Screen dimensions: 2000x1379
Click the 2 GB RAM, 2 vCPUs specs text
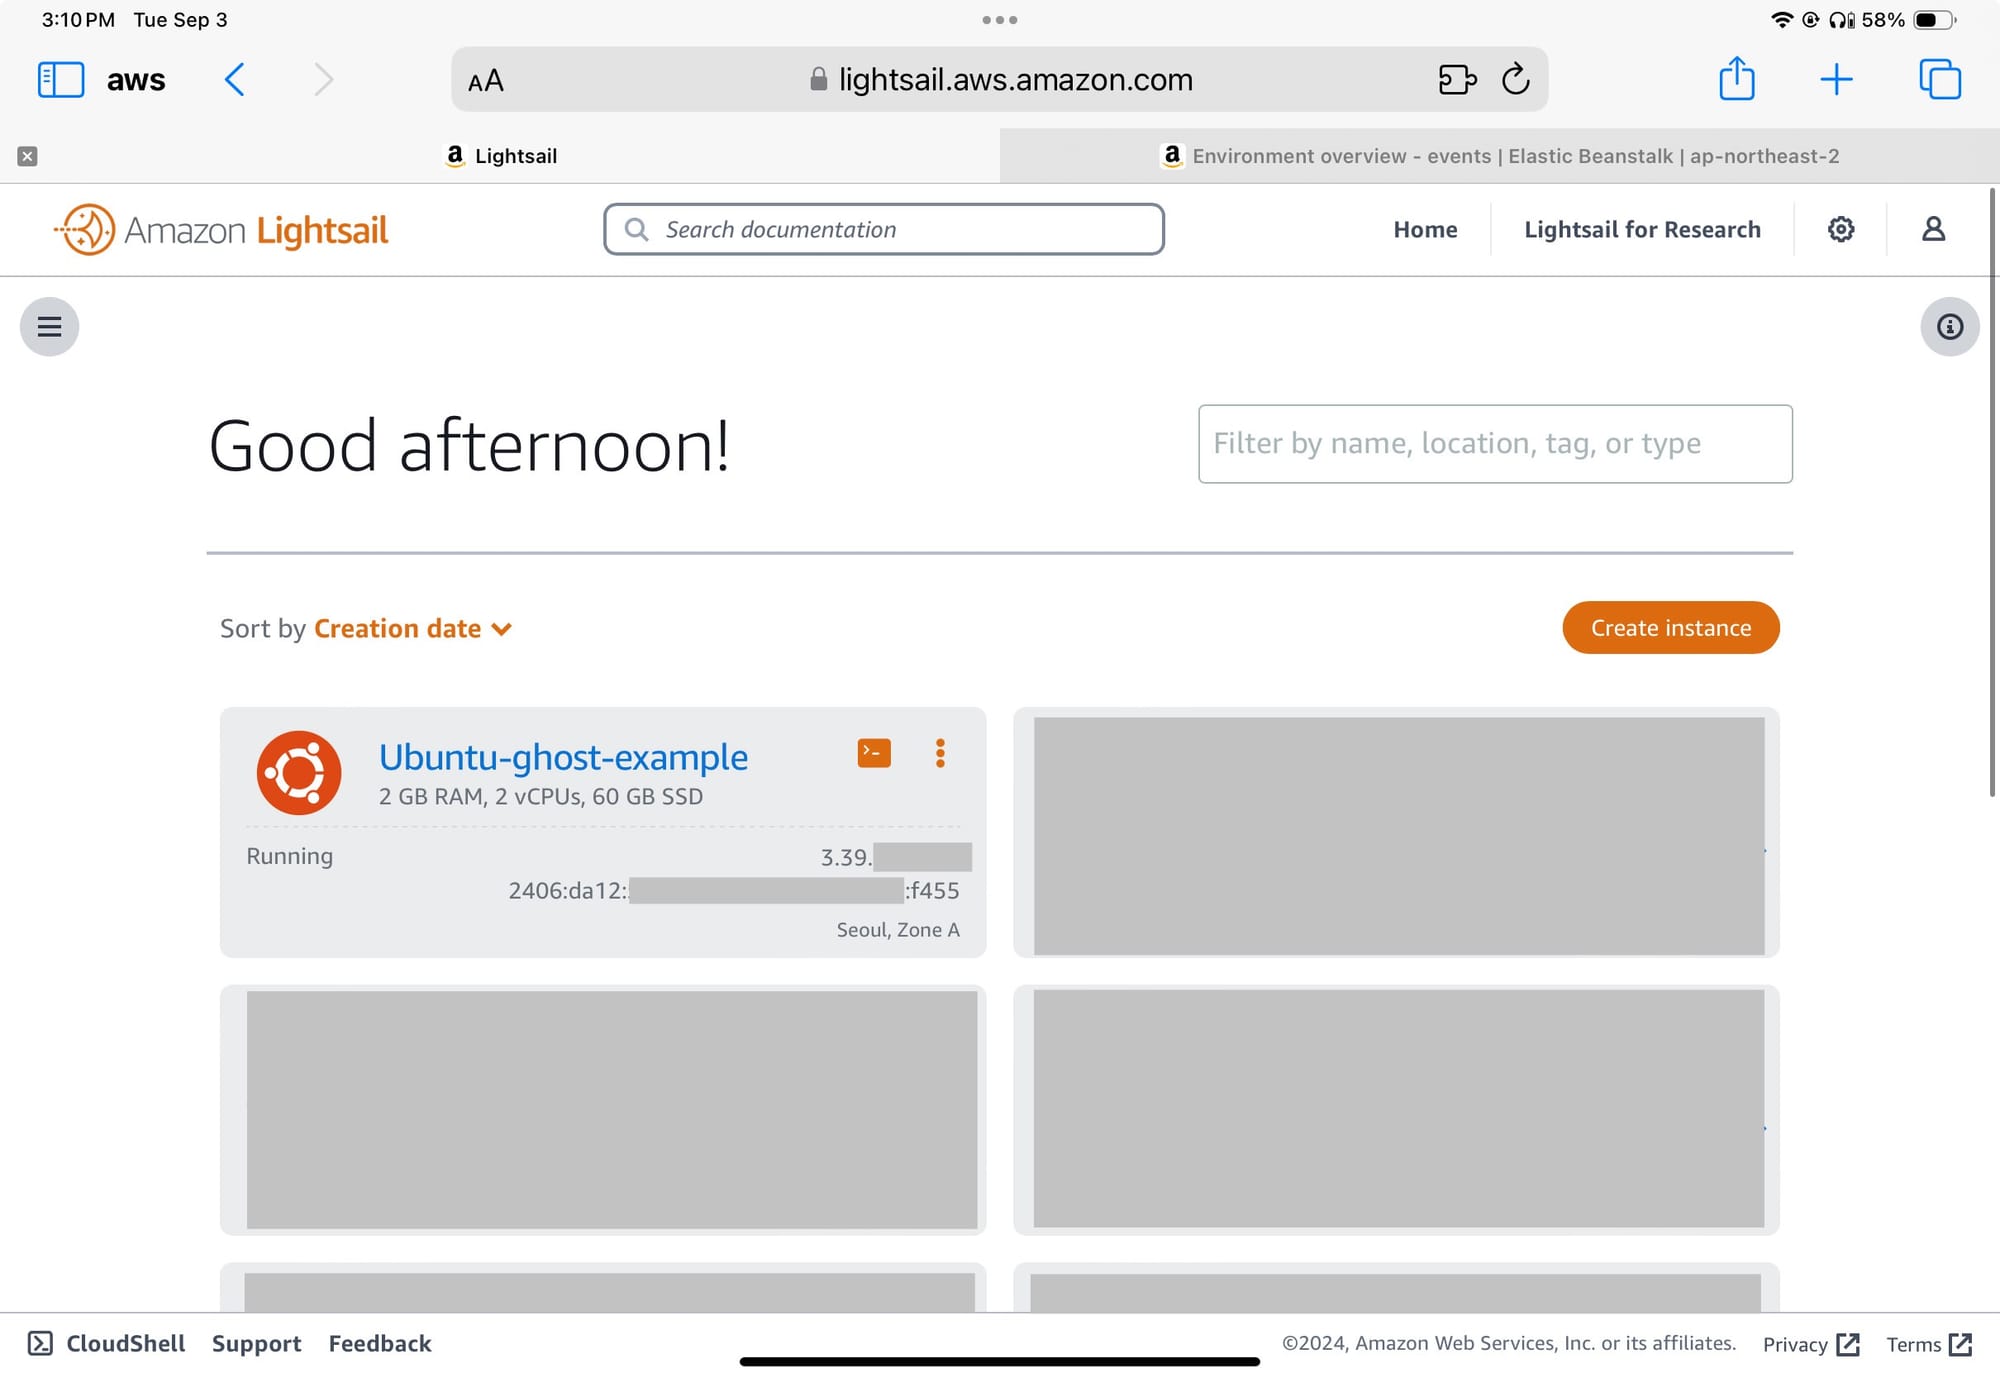point(541,797)
